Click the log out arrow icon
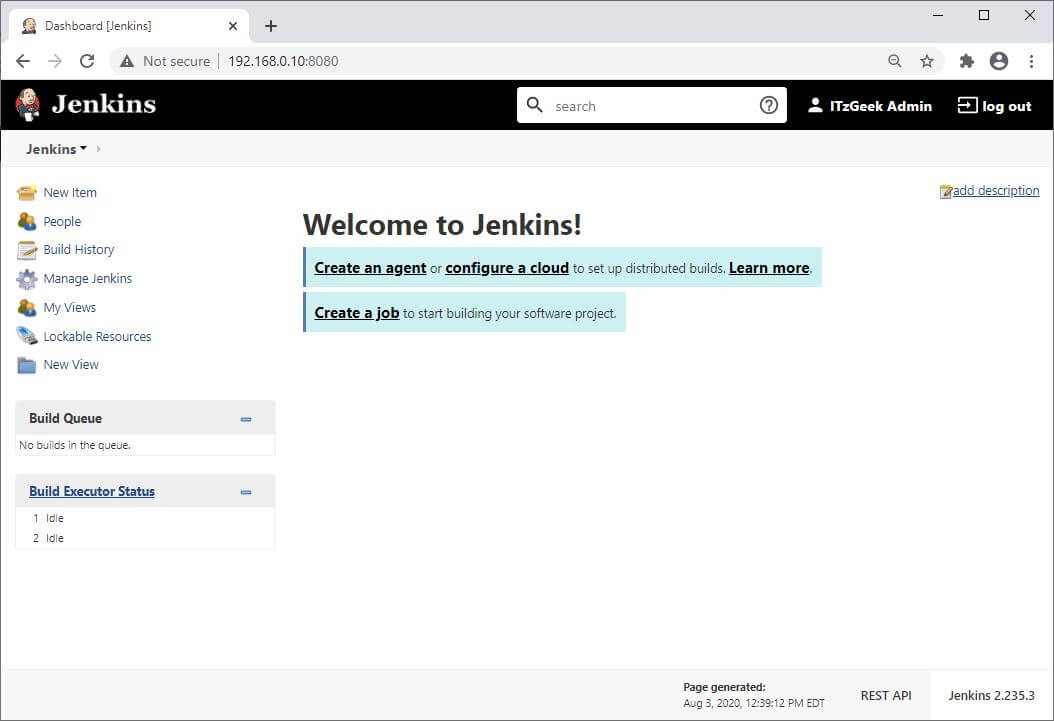Image resolution: width=1054 pixels, height=721 pixels. click(x=967, y=105)
